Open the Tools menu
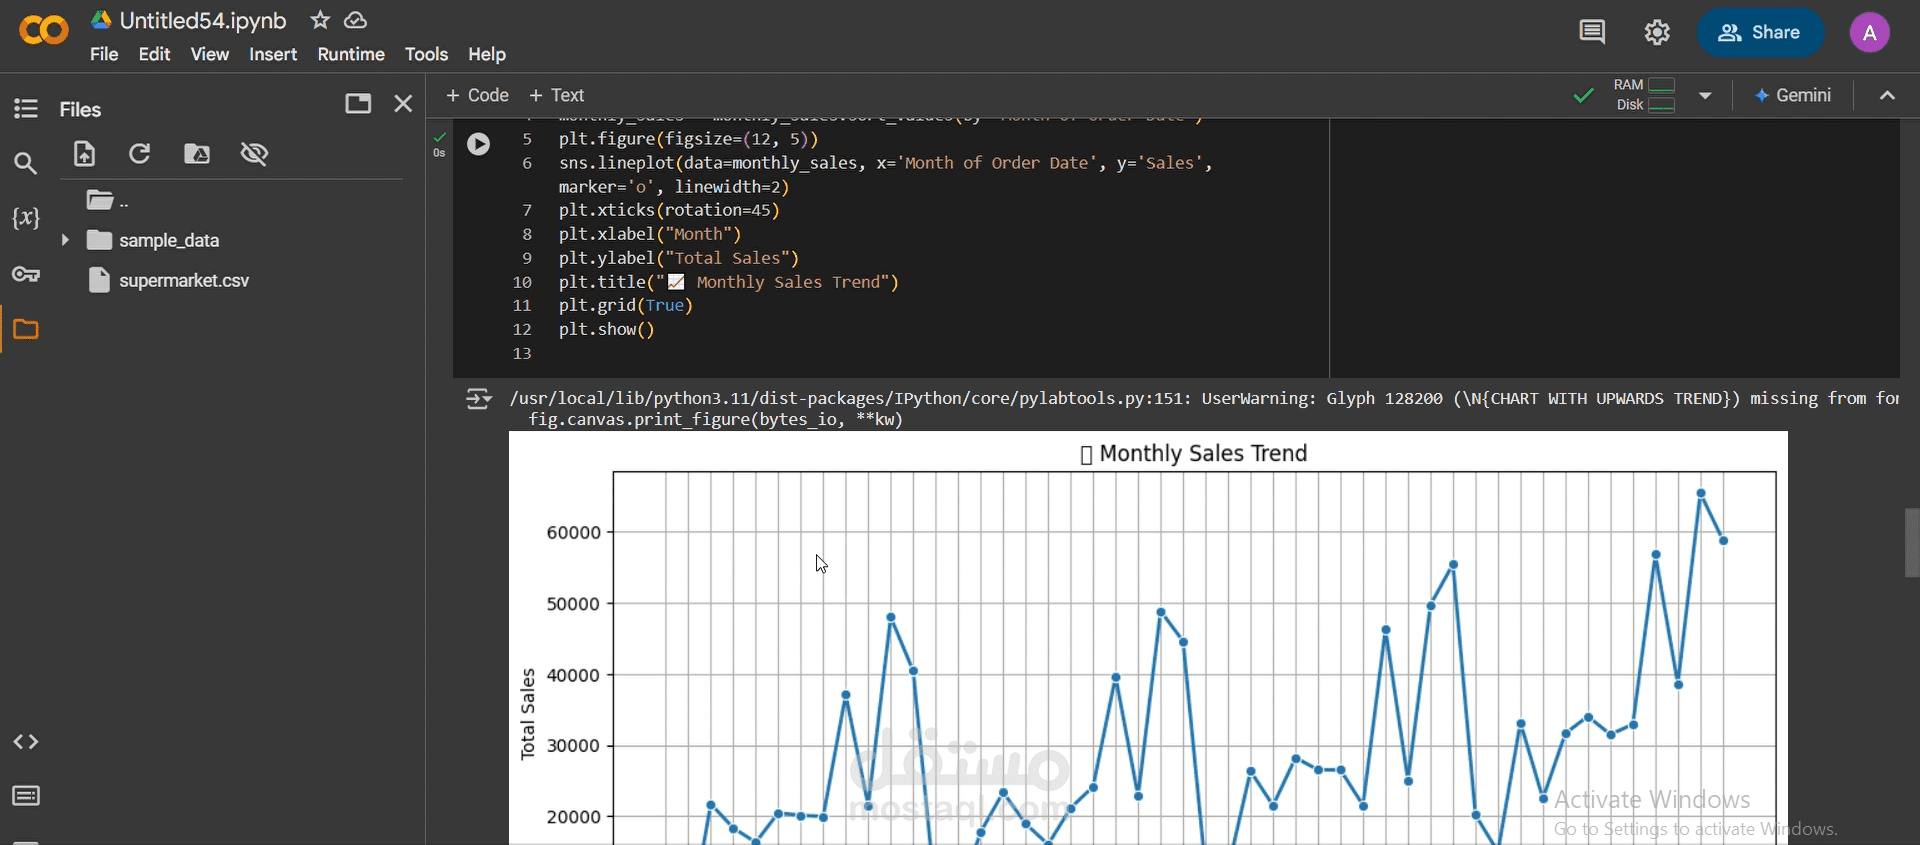1920x845 pixels. pyautogui.click(x=426, y=54)
